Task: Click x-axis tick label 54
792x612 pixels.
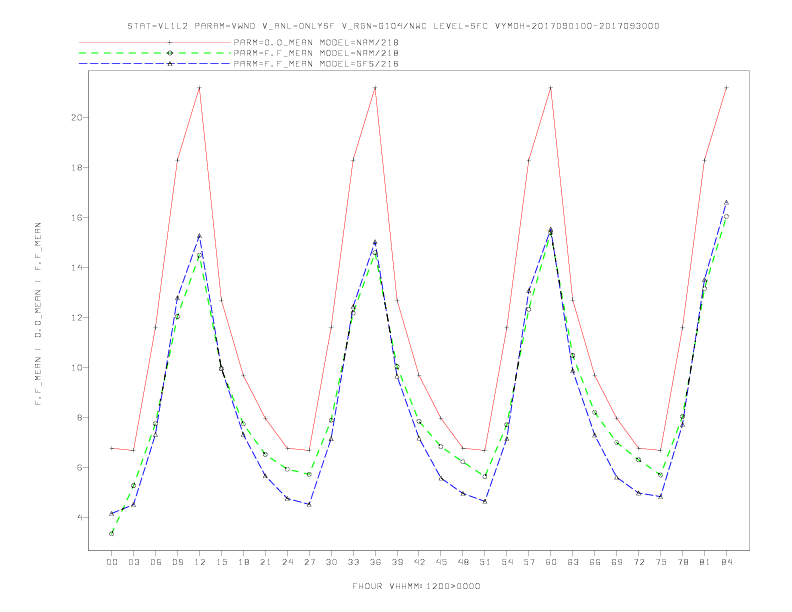Action: (507, 562)
